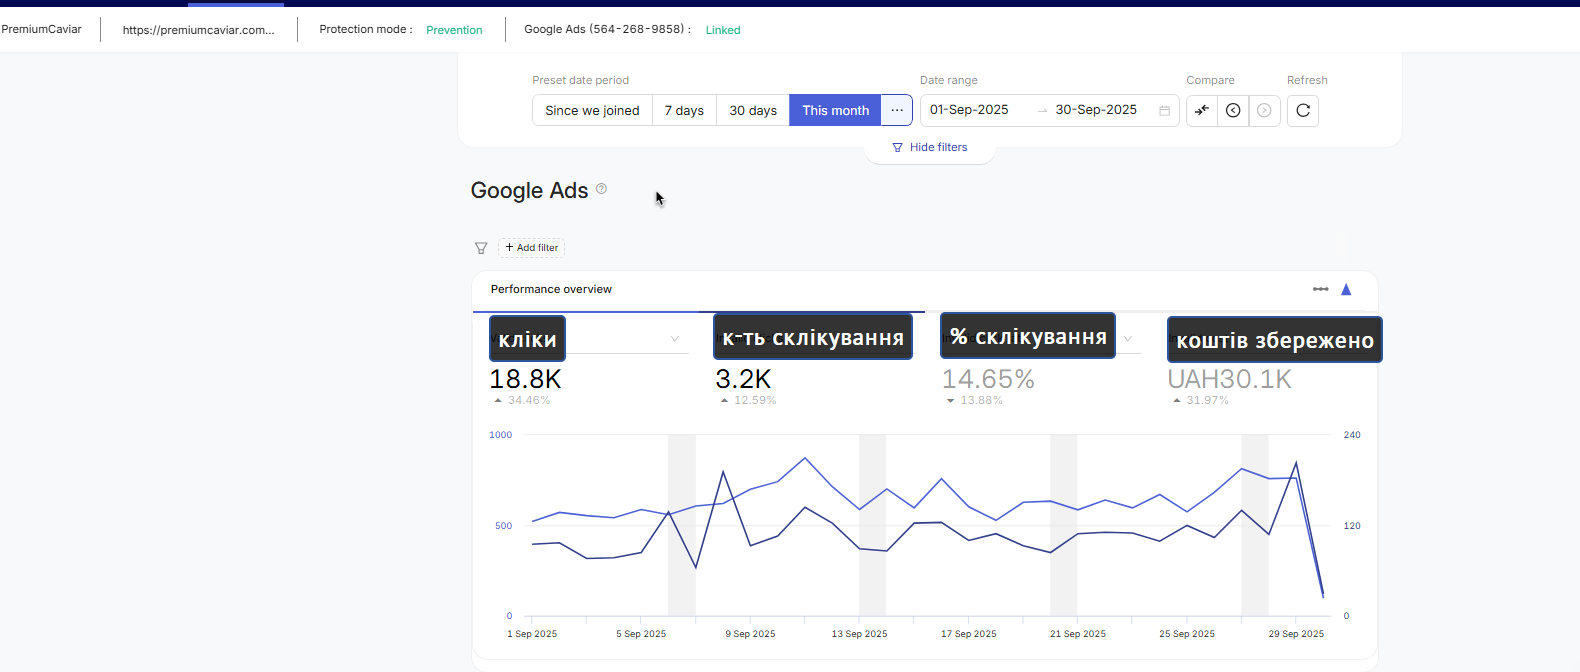Go to previous period with left arrow

pos(1233,110)
